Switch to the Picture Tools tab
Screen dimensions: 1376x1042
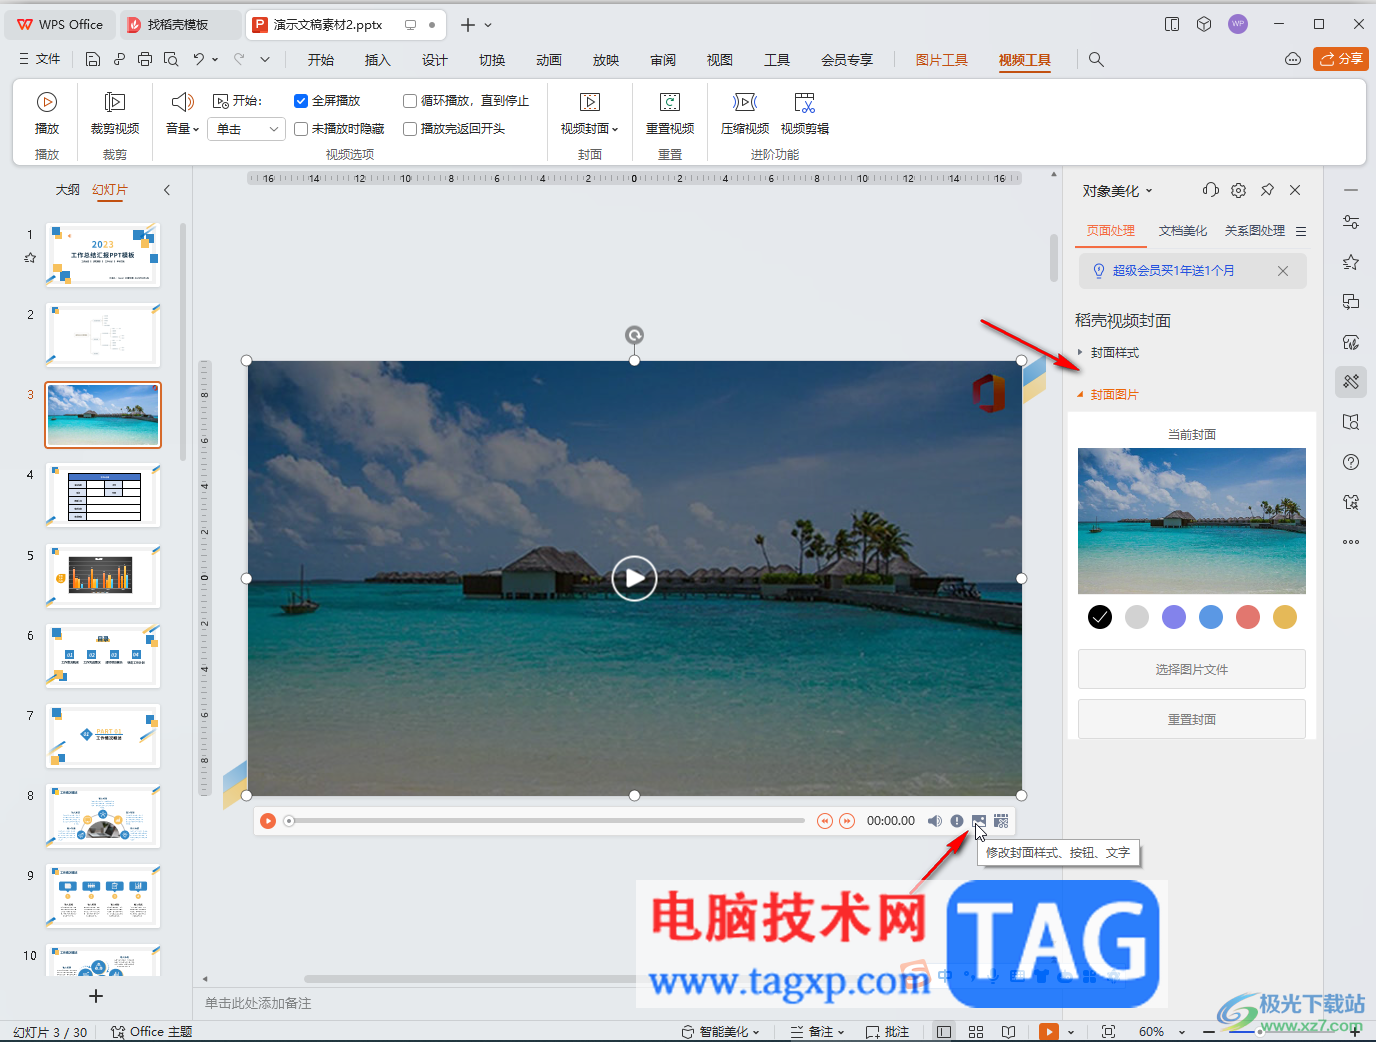click(x=941, y=60)
